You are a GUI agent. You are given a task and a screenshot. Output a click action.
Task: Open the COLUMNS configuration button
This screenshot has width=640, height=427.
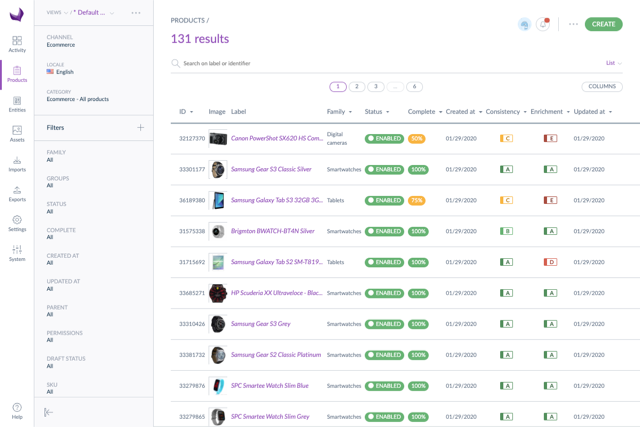pyautogui.click(x=601, y=87)
